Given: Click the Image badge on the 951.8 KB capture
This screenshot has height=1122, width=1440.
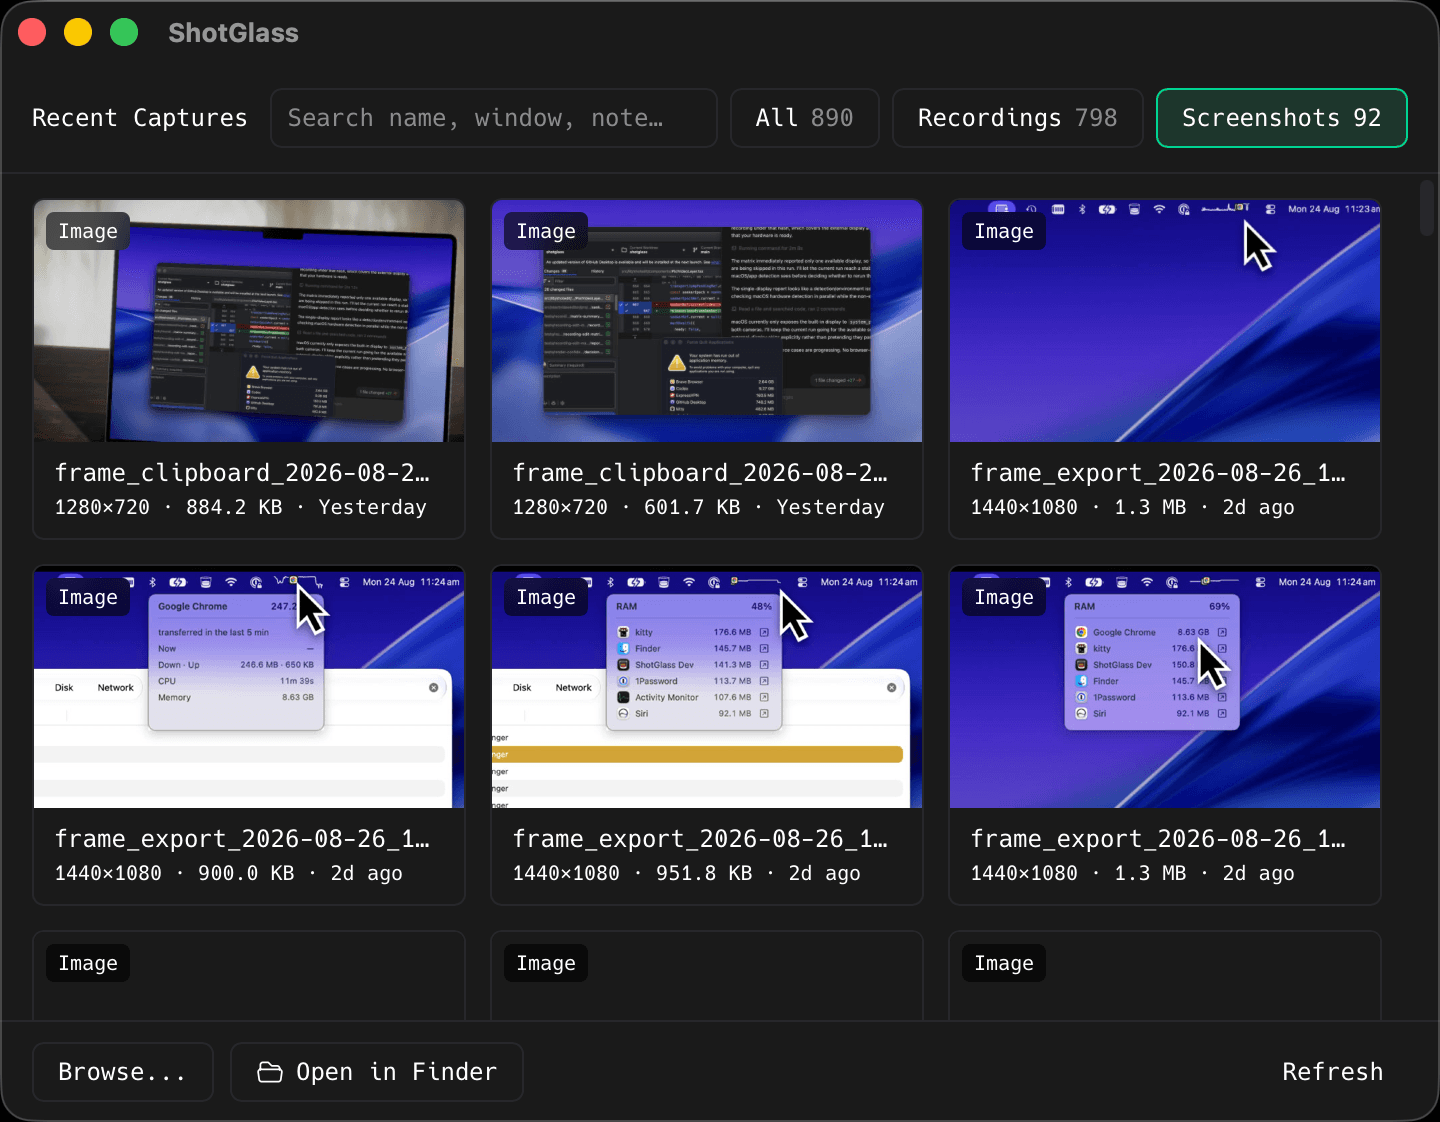Looking at the screenshot, I should point(546,597).
